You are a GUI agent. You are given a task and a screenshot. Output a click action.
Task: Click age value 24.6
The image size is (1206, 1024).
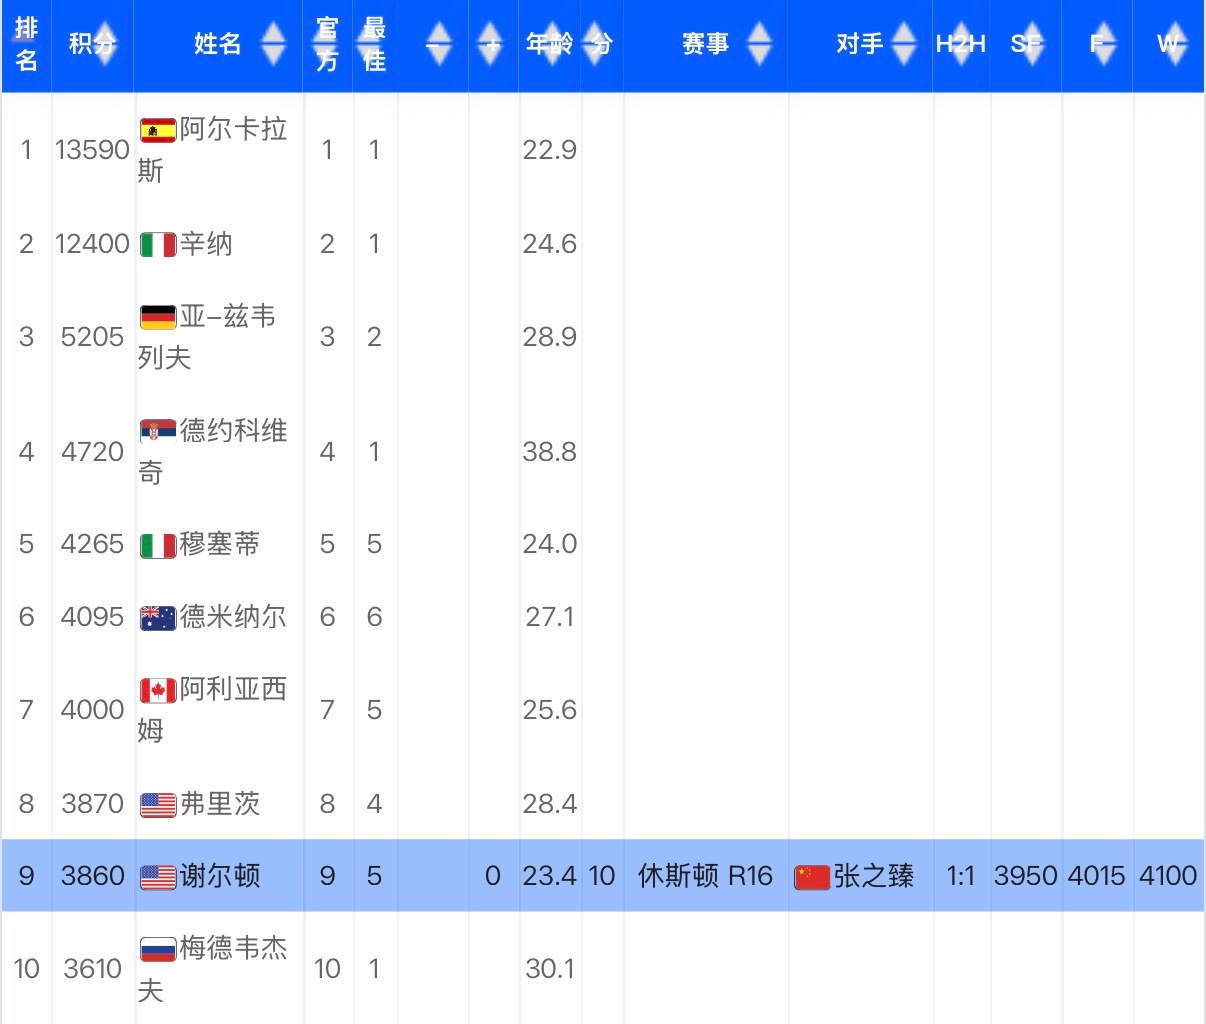tap(550, 244)
